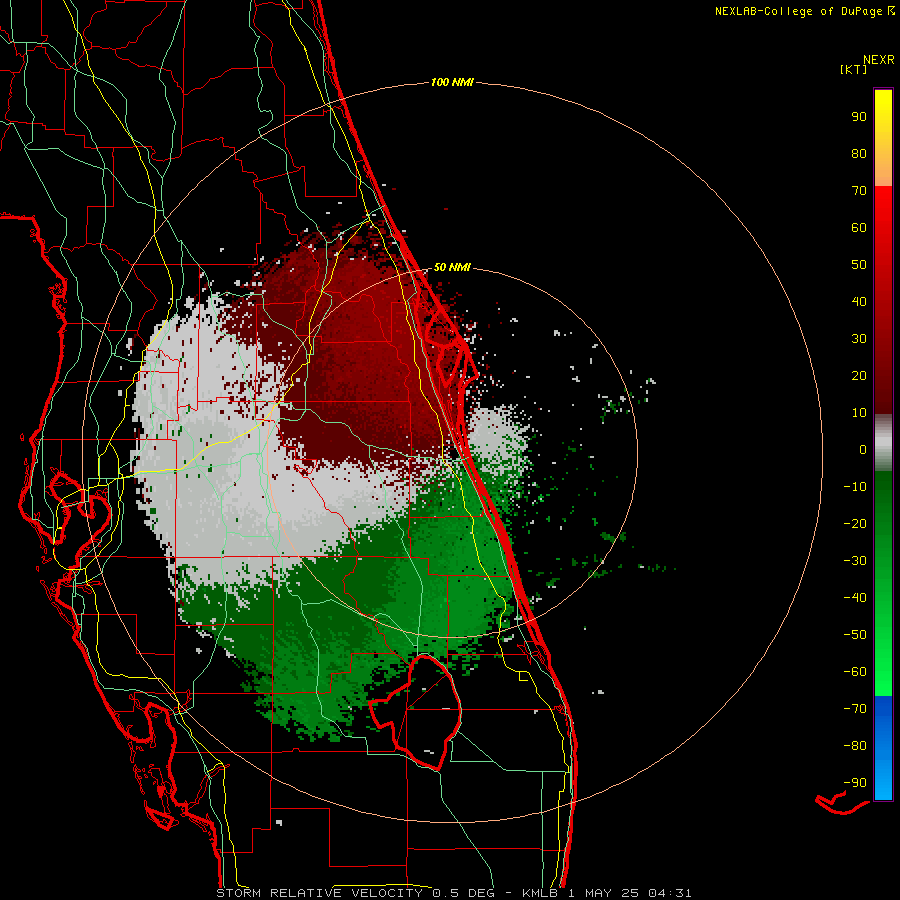The image size is (900, 900).
Task: Click the -20 knot value on color scale
Action: point(855,523)
